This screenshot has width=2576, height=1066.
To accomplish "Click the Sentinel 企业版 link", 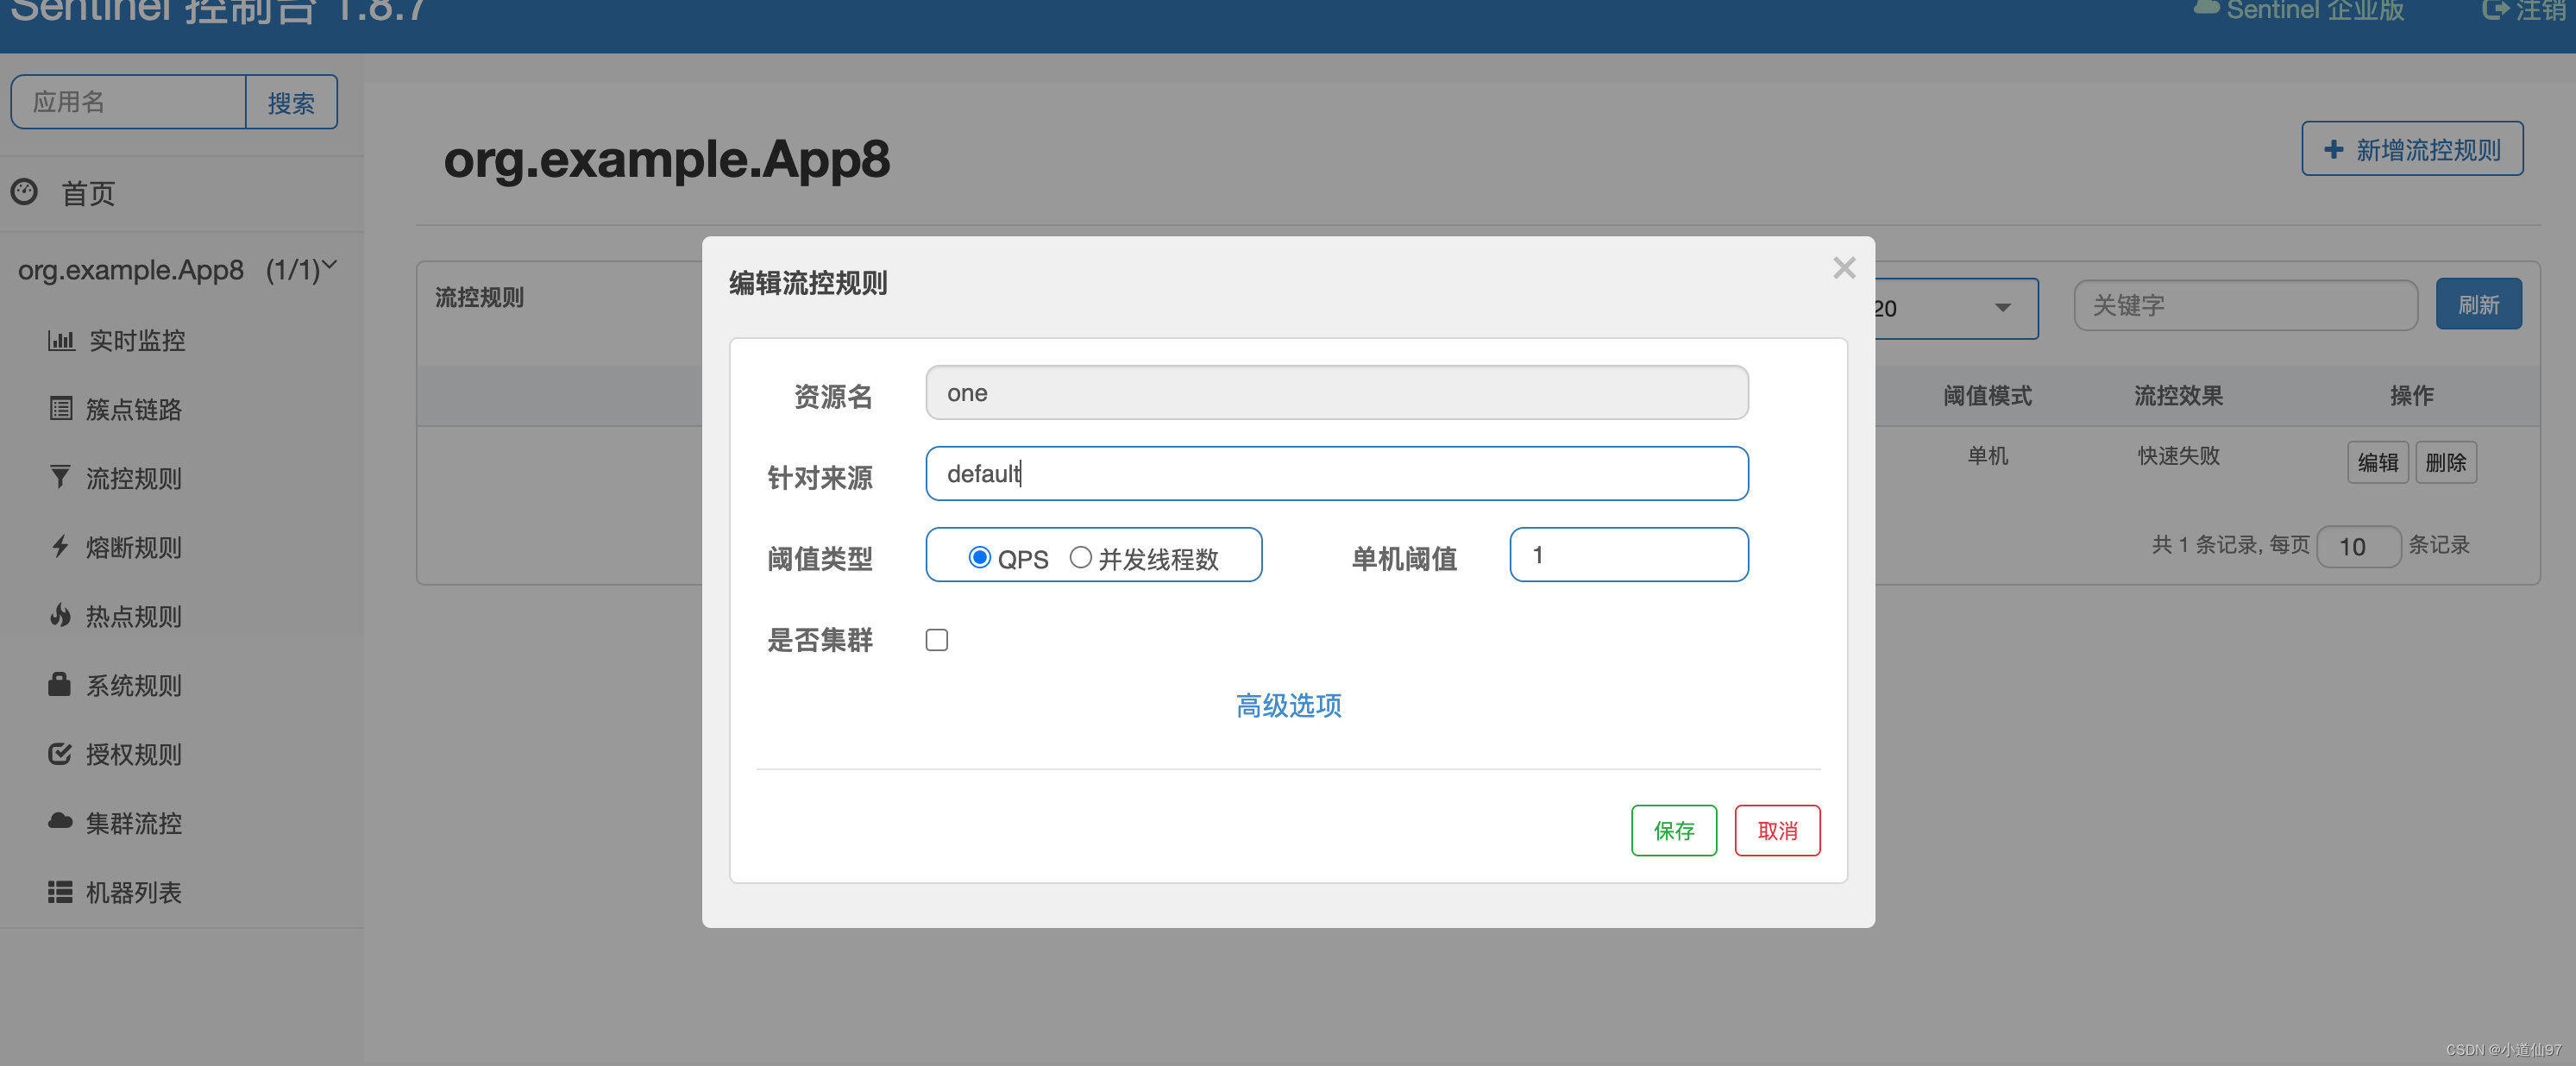I will click(x=2298, y=10).
